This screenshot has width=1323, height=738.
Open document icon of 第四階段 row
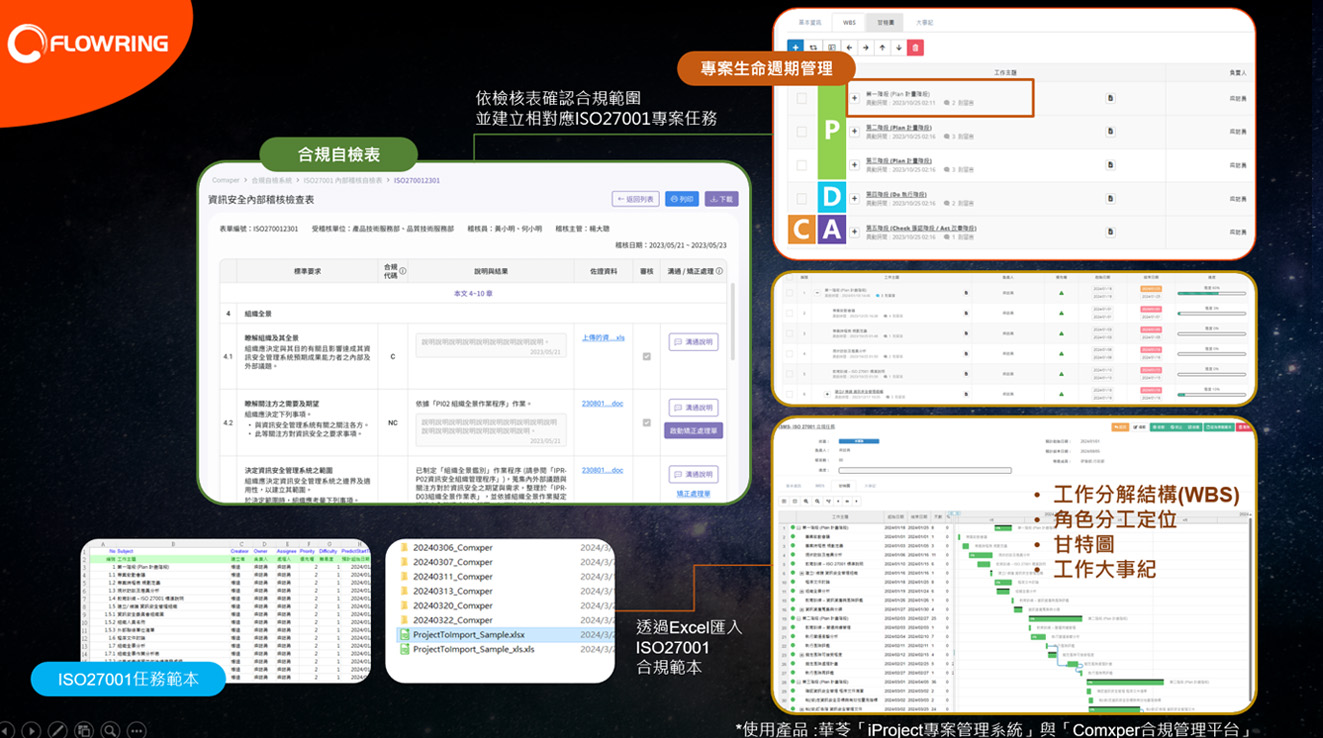[x=1110, y=198]
